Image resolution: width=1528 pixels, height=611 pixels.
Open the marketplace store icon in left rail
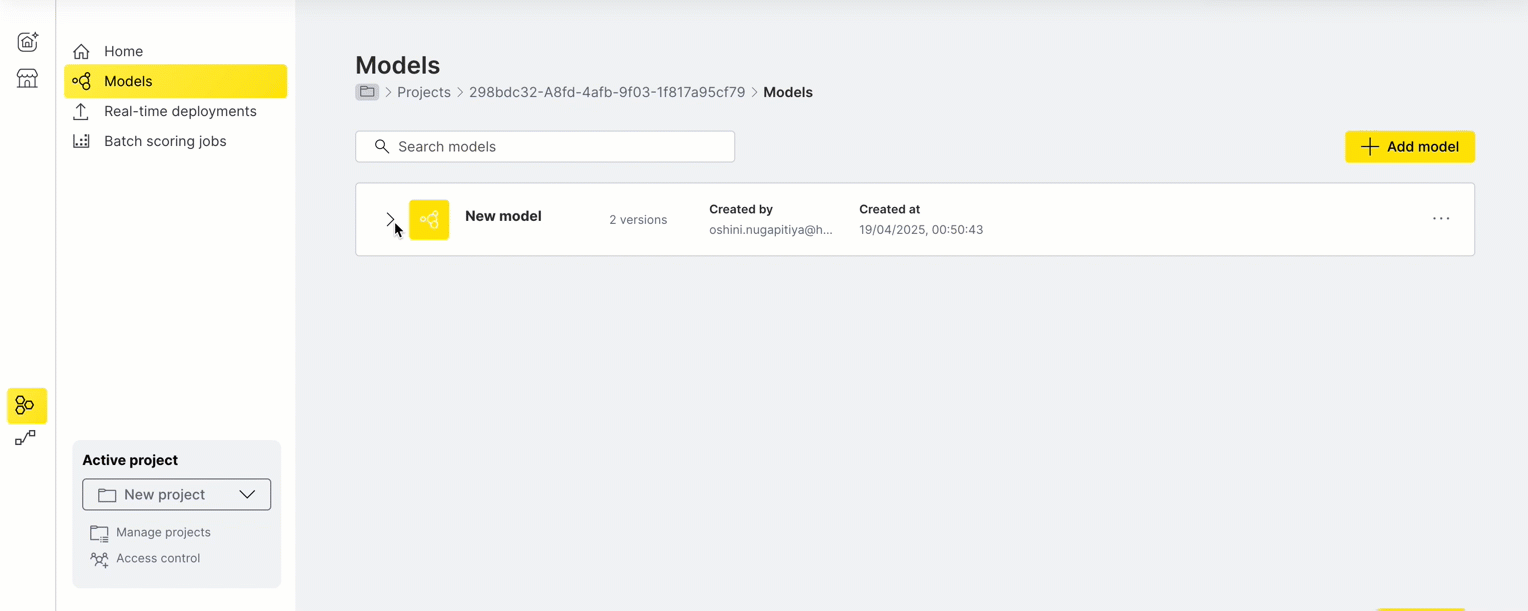coord(27,78)
